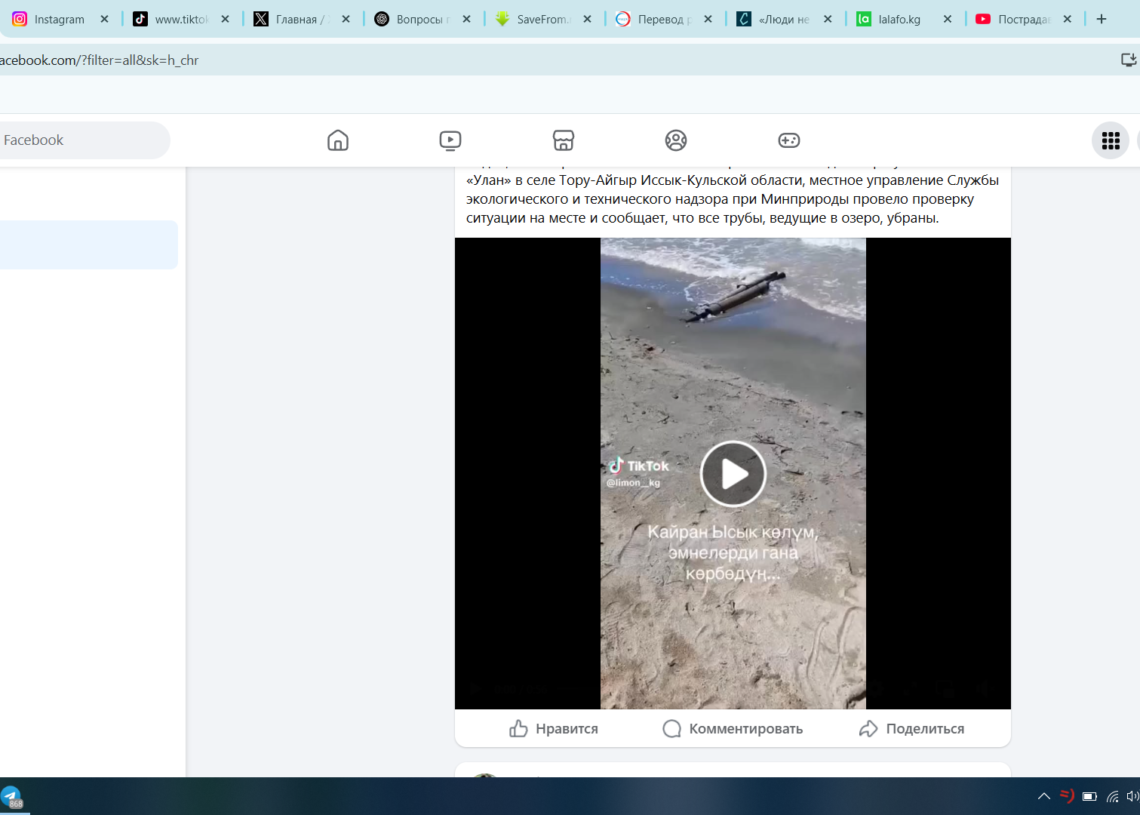Open the Facebook apps menu grid
This screenshot has height=815, width=1140.
1110,141
